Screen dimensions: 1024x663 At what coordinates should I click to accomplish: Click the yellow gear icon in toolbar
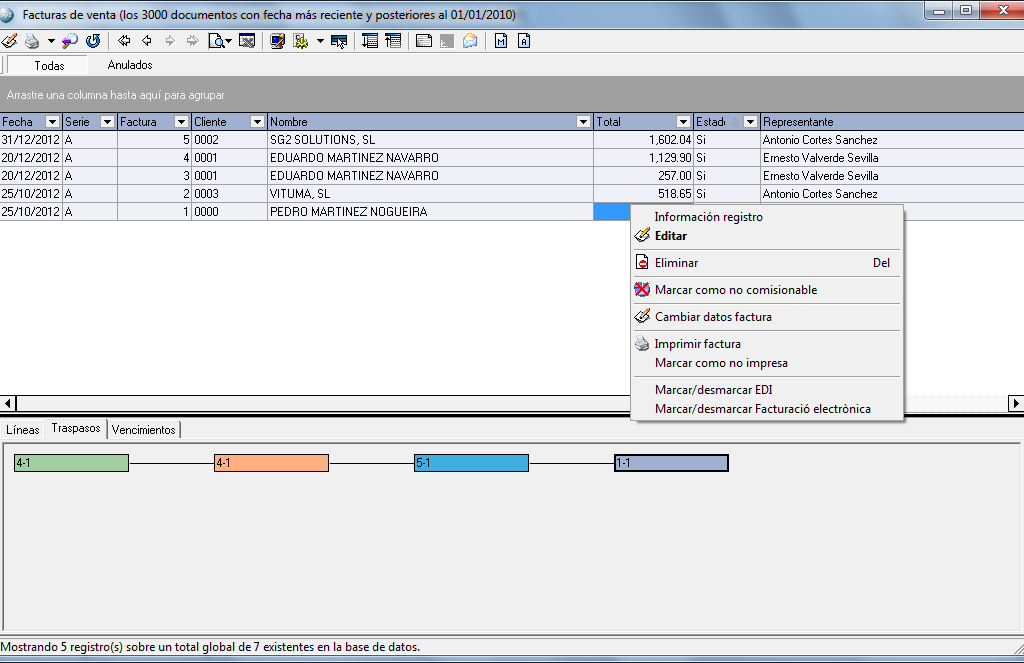[301, 41]
